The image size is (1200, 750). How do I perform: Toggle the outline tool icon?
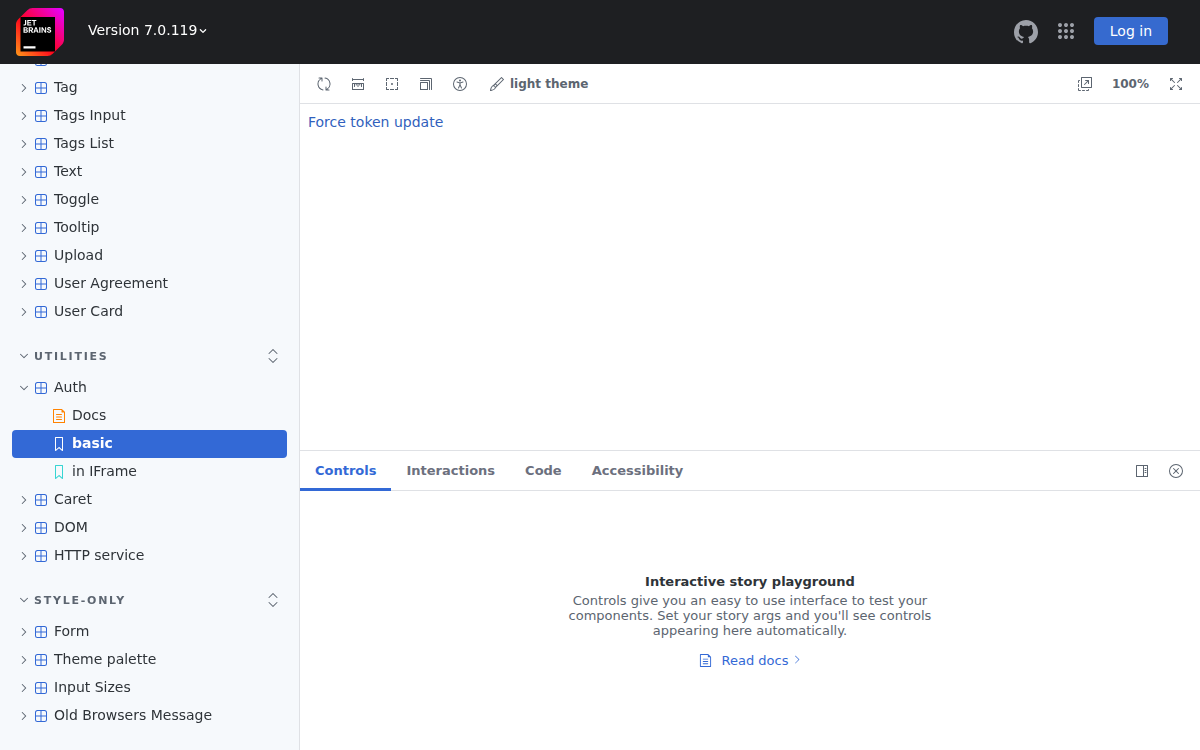point(392,84)
